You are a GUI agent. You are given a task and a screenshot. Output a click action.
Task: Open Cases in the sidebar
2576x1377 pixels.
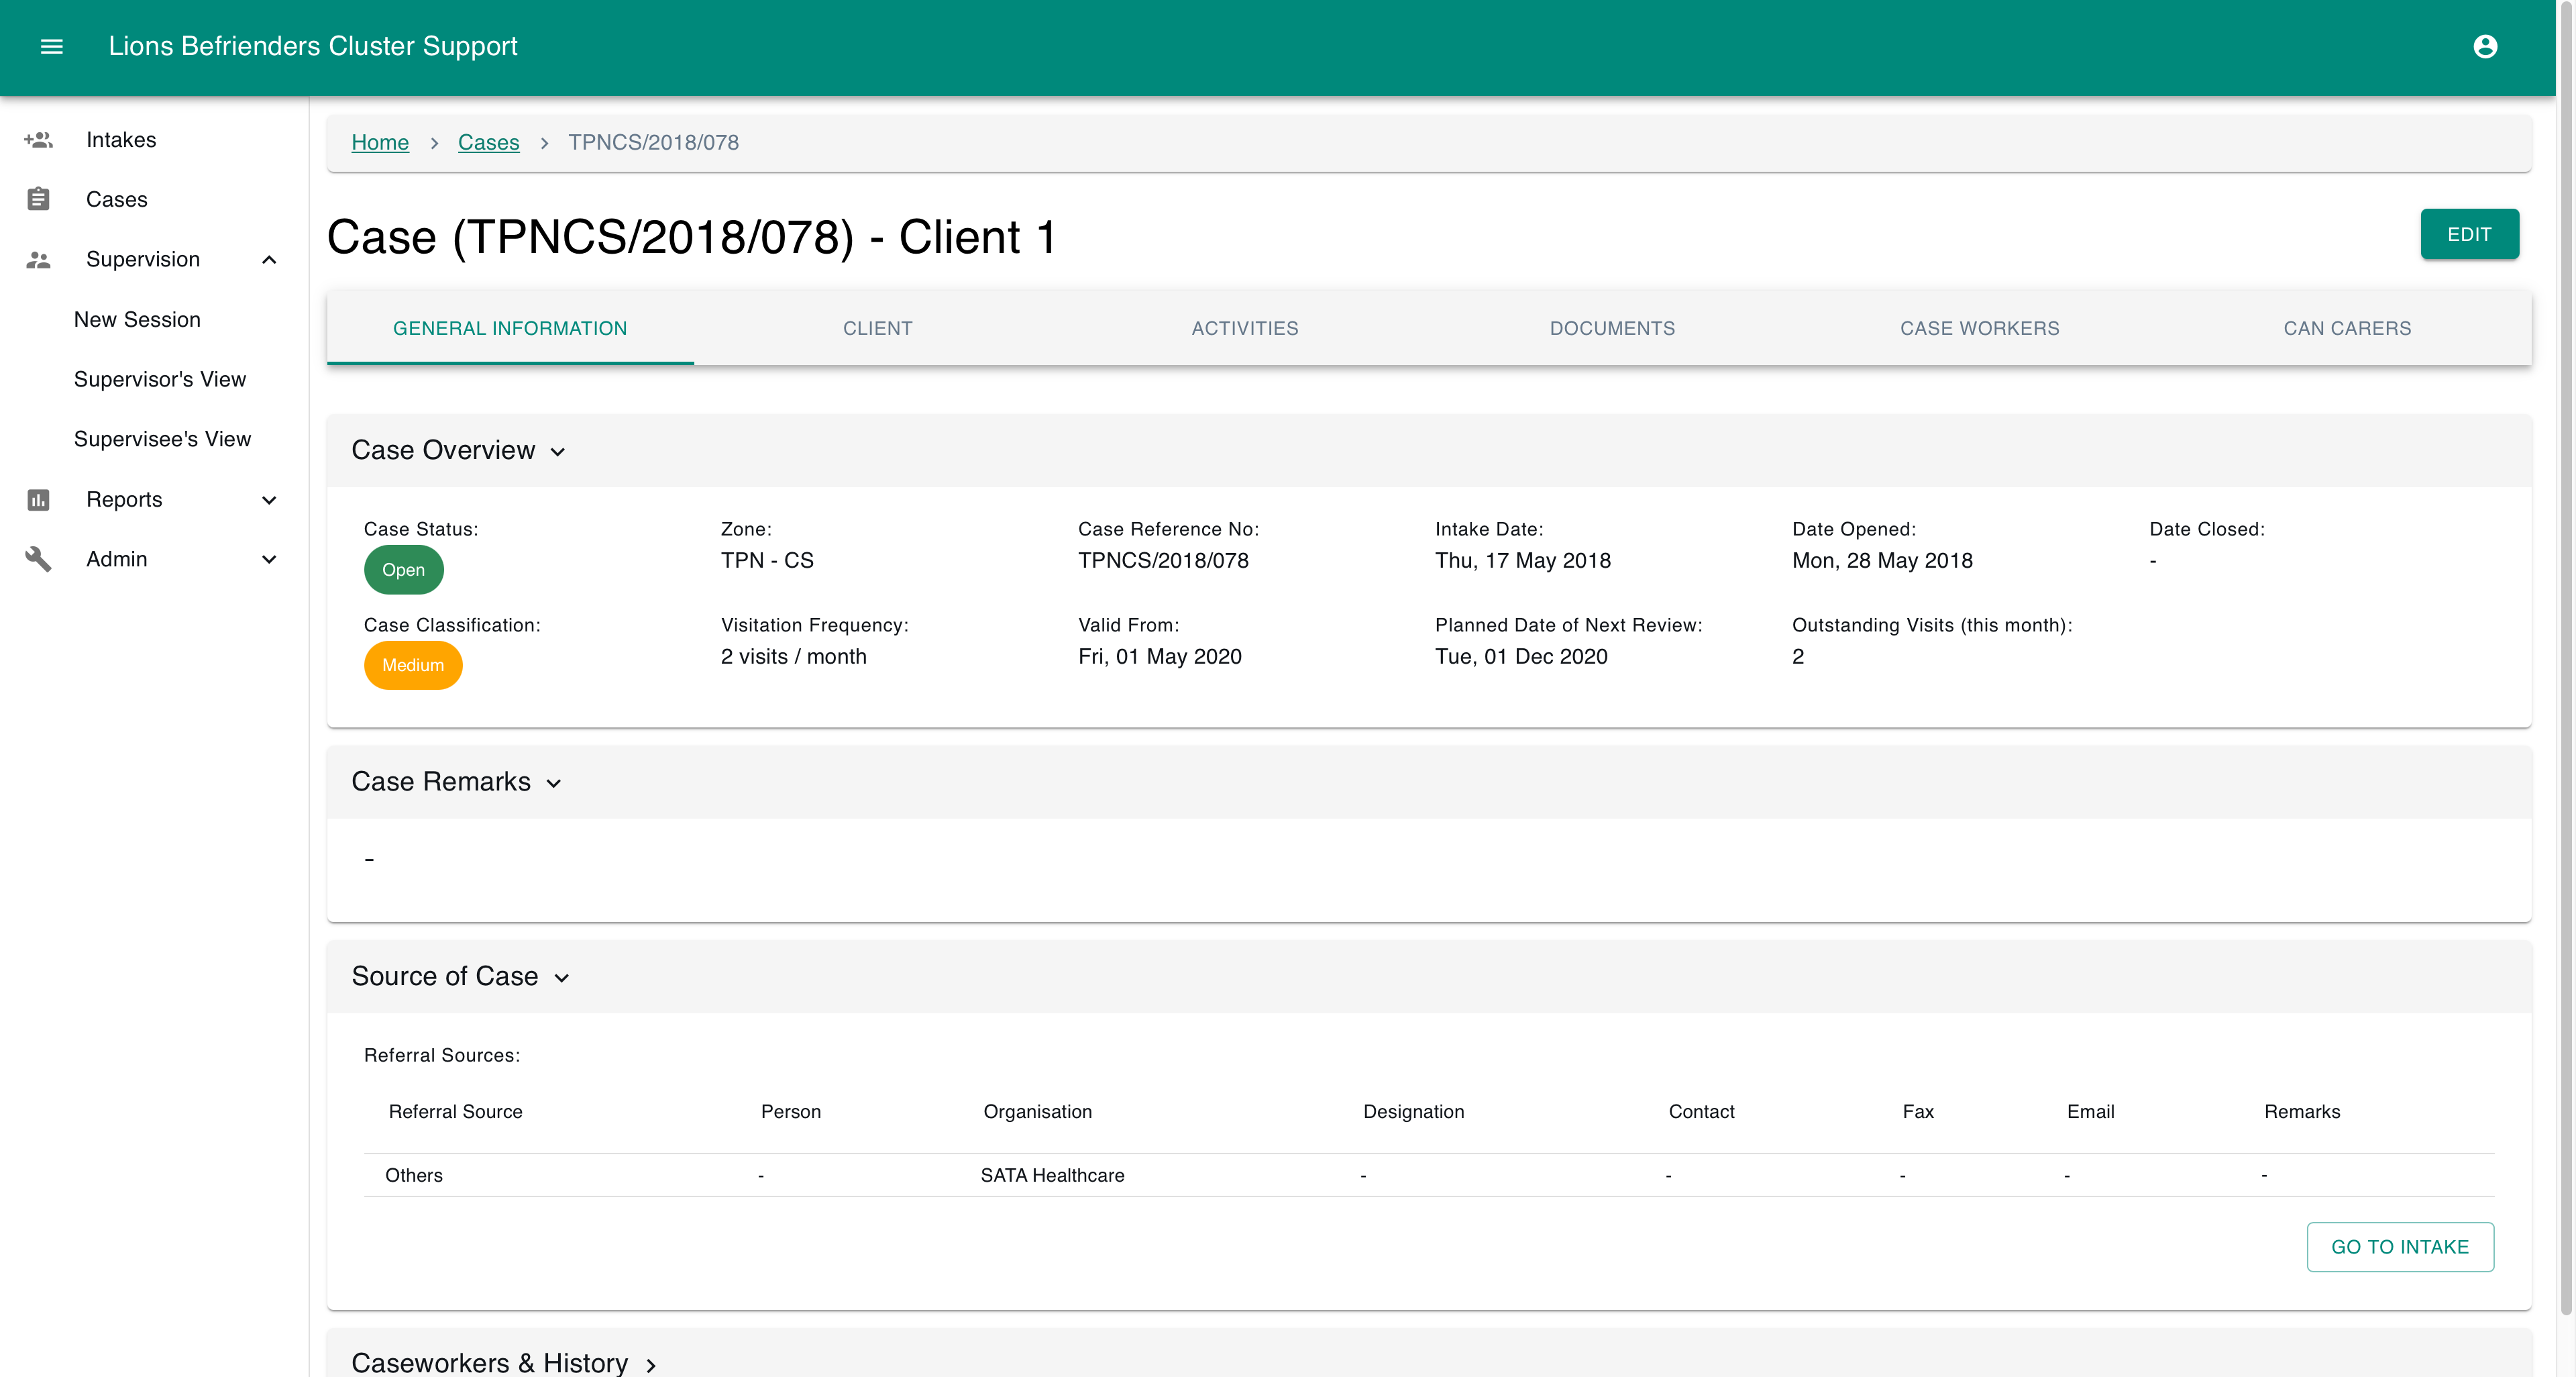pyautogui.click(x=154, y=199)
